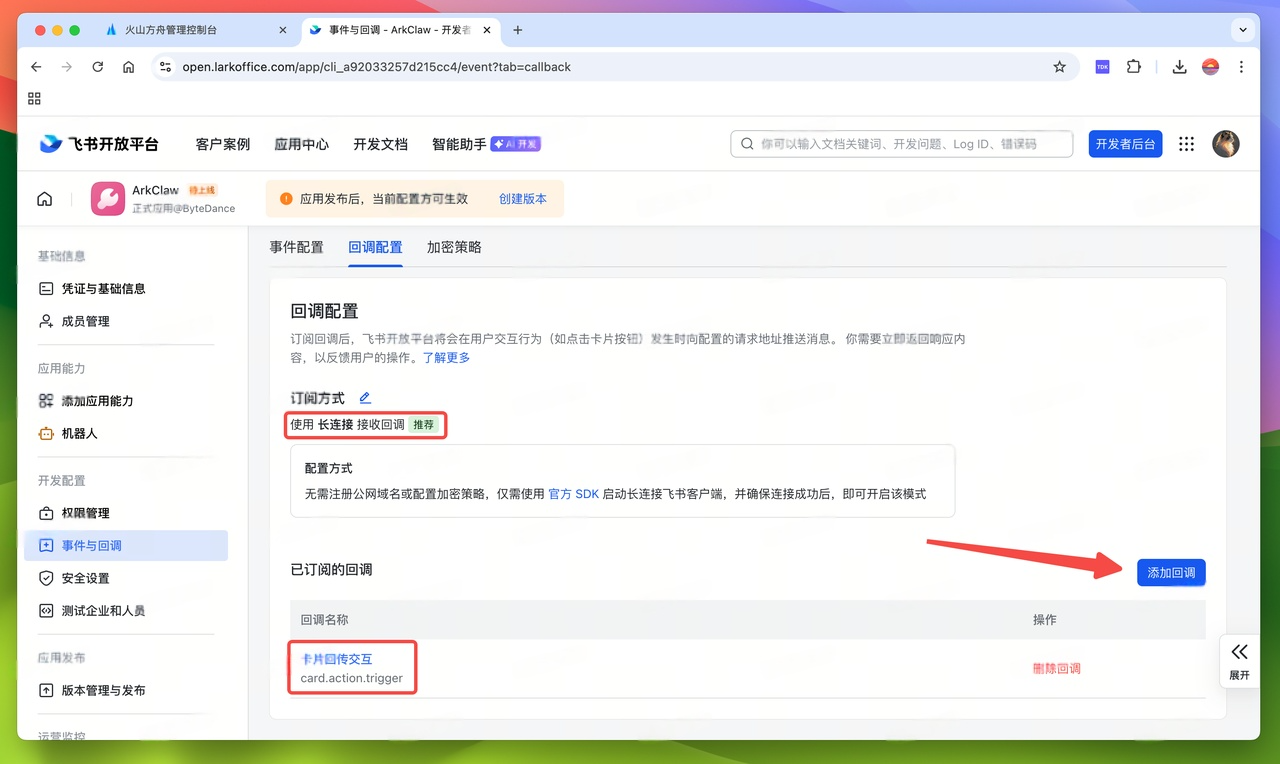This screenshot has height=764, width=1280.
Task: Click the ArkClaw pink app avatar
Action: (x=107, y=198)
